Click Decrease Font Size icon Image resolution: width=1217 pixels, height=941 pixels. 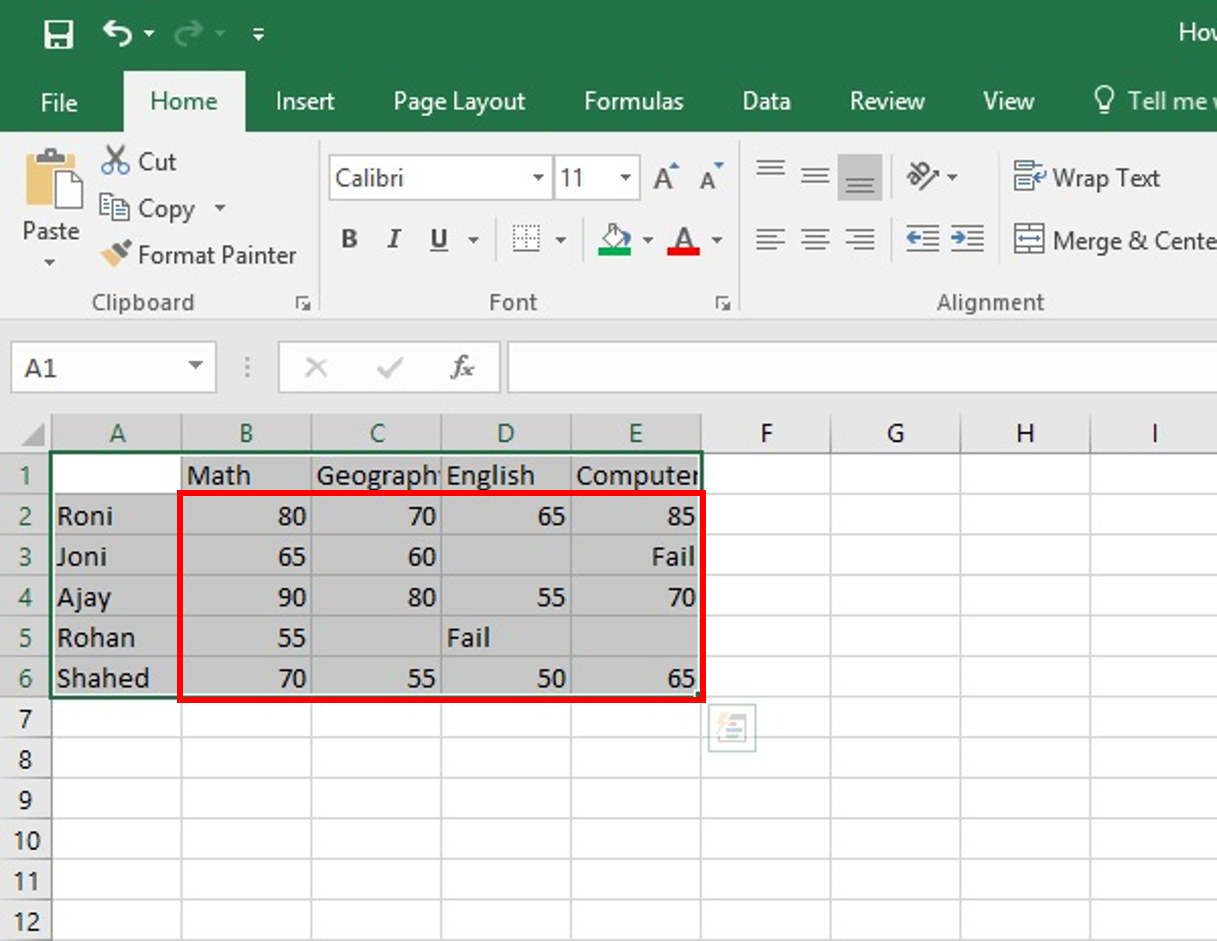coord(711,178)
